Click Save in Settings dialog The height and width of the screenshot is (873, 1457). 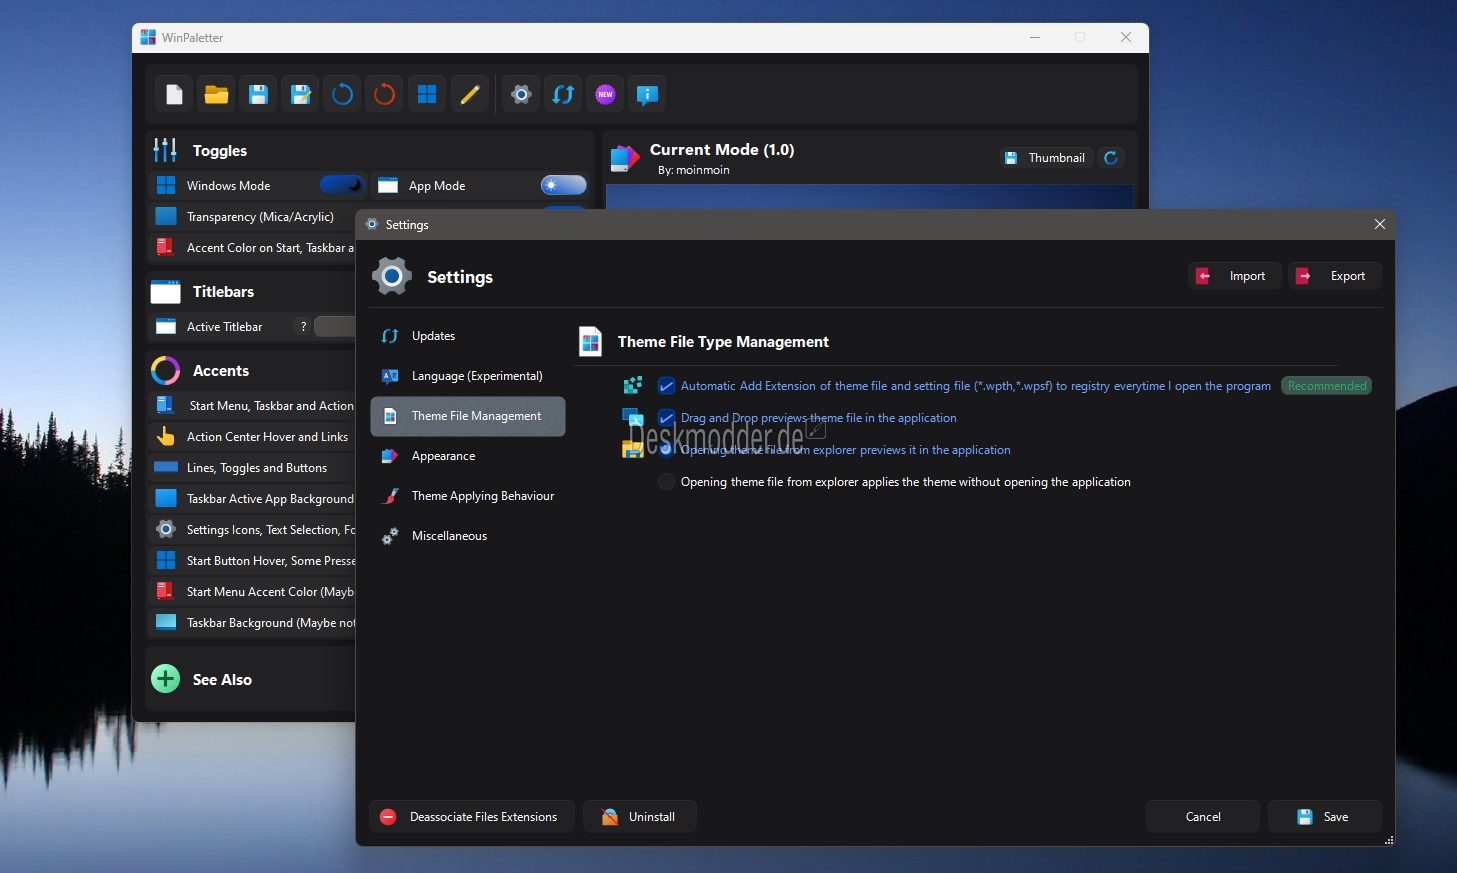pos(1324,817)
